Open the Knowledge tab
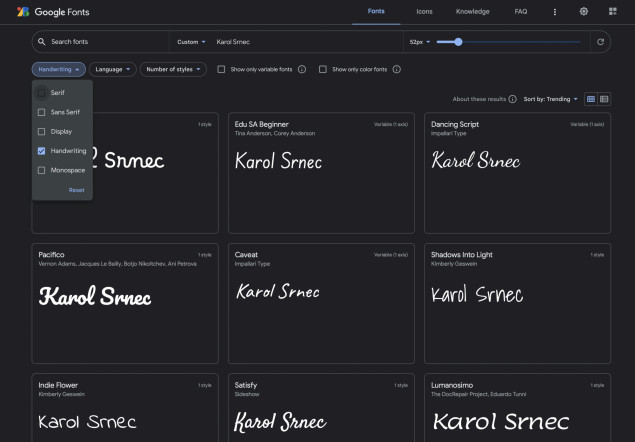Image resolution: width=635 pixels, height=442 pixels. click(472, 12)
